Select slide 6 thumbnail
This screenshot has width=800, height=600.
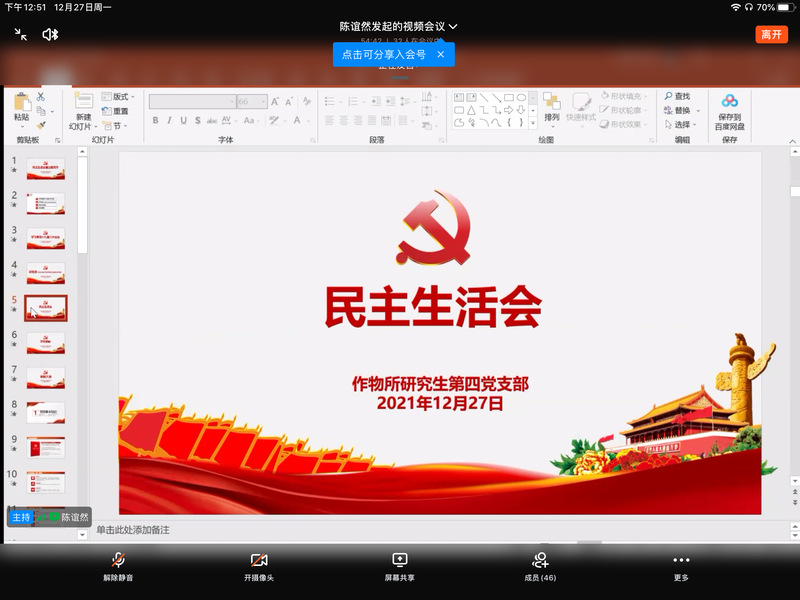[x=46, y=343]
